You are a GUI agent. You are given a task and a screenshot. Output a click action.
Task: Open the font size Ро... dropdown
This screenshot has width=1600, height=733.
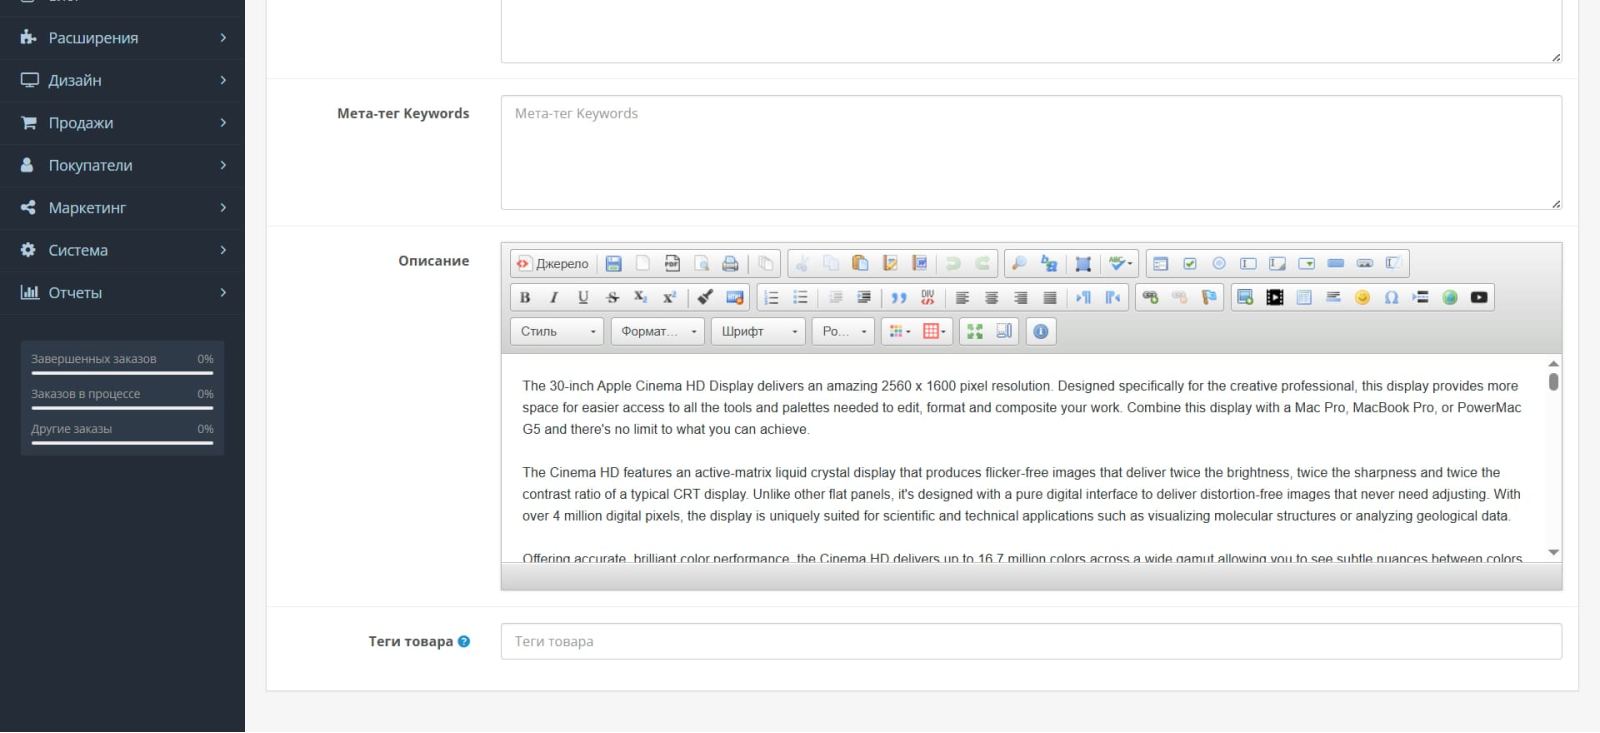coord(844,332)
